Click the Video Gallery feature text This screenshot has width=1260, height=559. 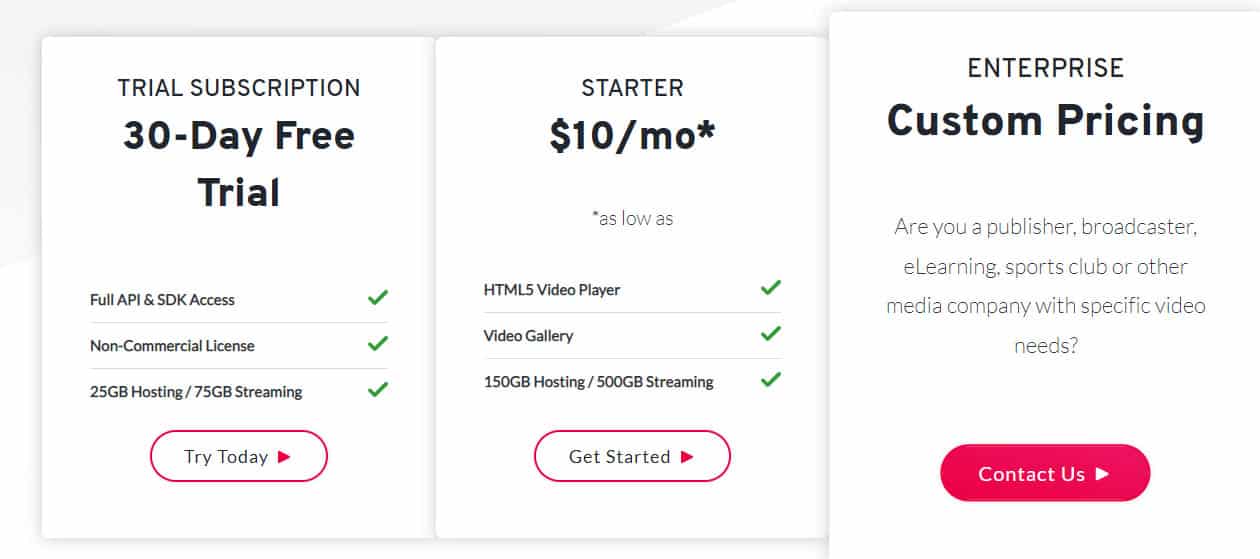tap(528, 336)
